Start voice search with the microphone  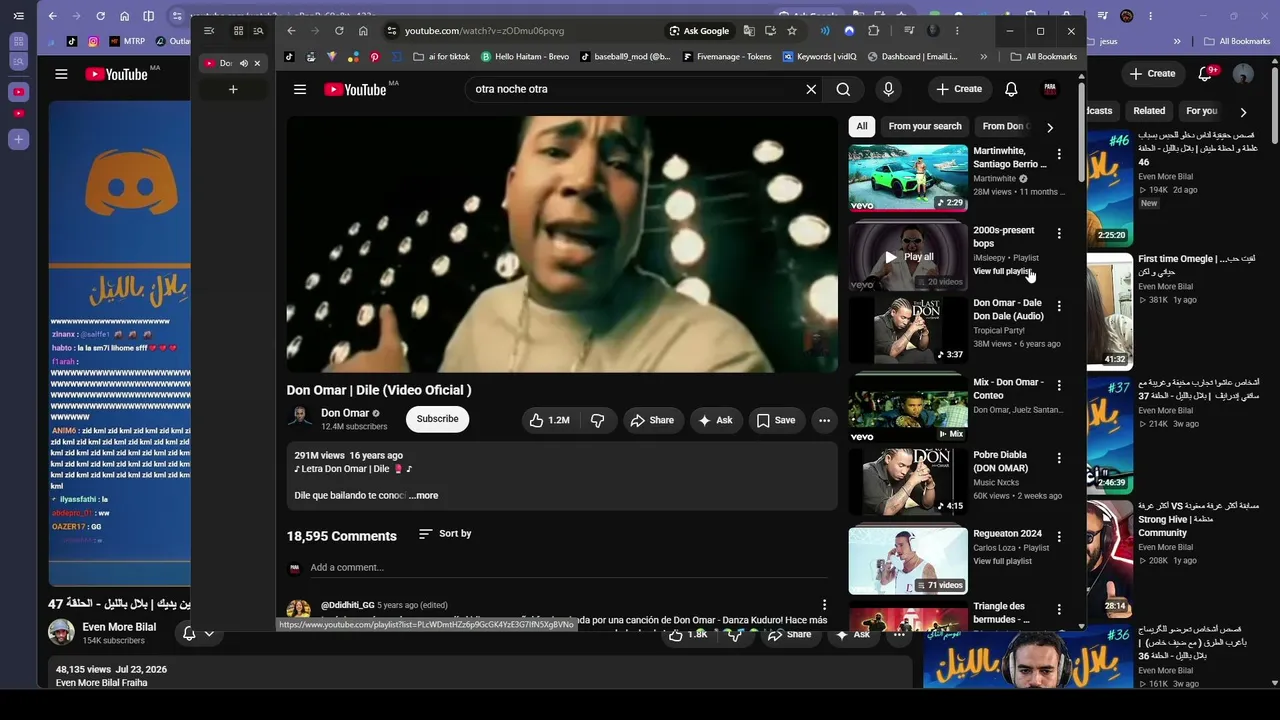(x=888, y=89)
